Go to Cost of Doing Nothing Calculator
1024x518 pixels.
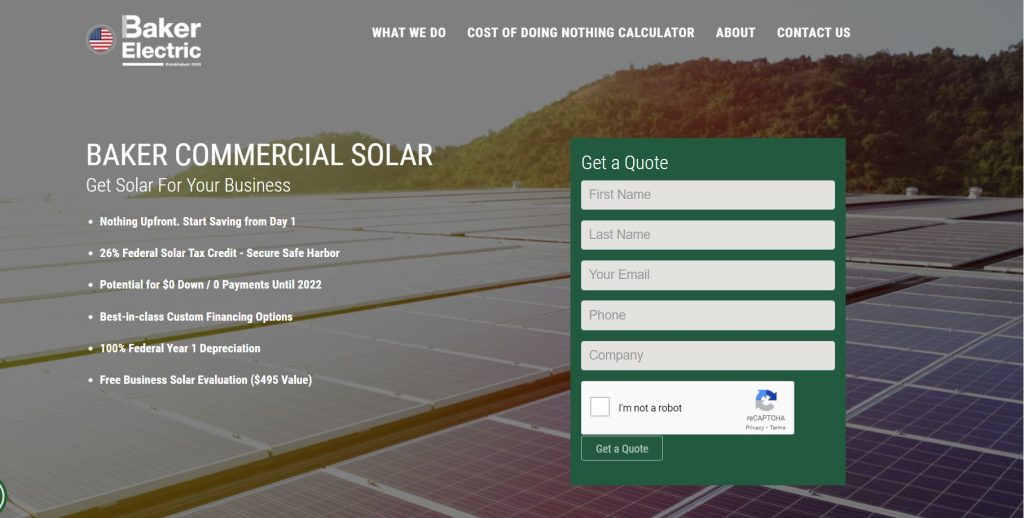click(580, 33)
